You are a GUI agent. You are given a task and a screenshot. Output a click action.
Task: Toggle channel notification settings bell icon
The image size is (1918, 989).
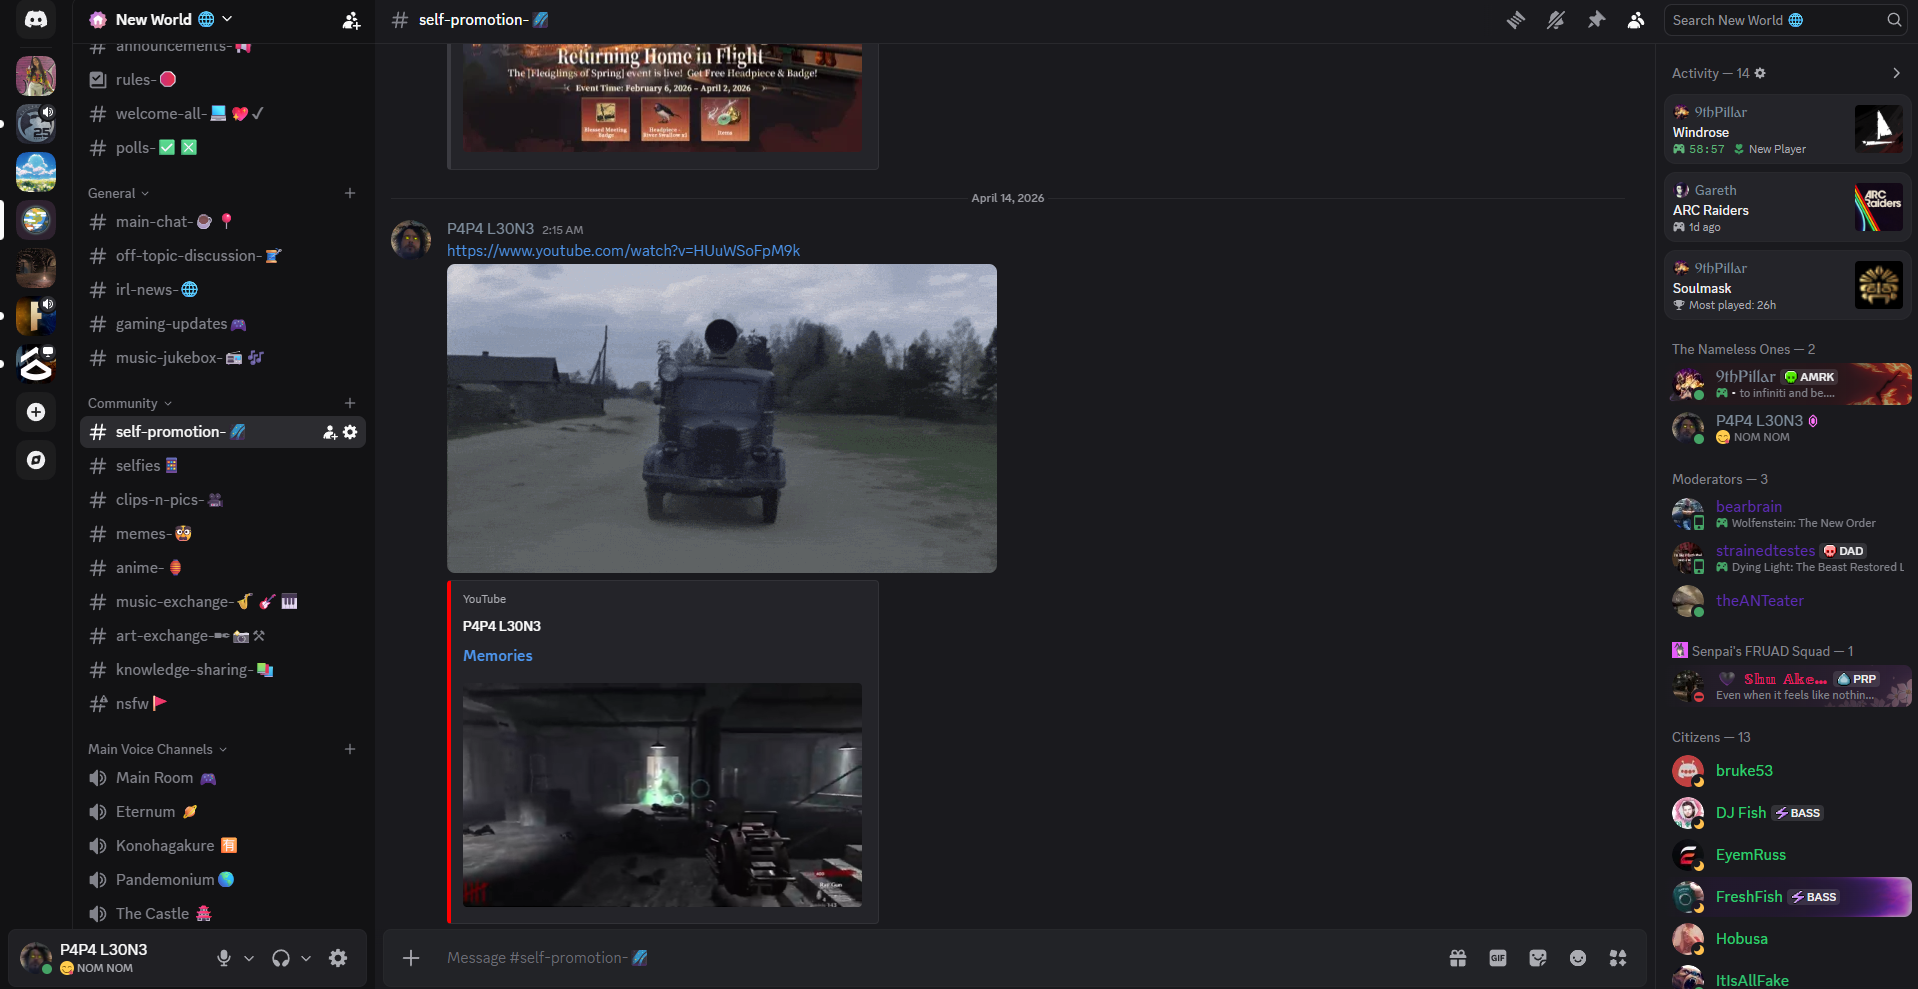[1556, 20]
